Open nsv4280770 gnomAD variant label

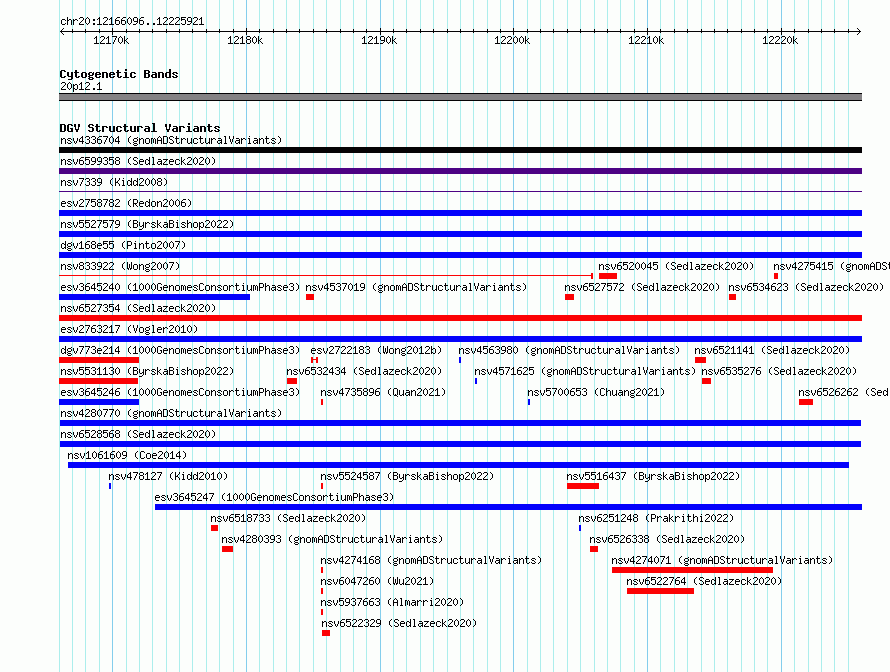(x=171, y=413)
